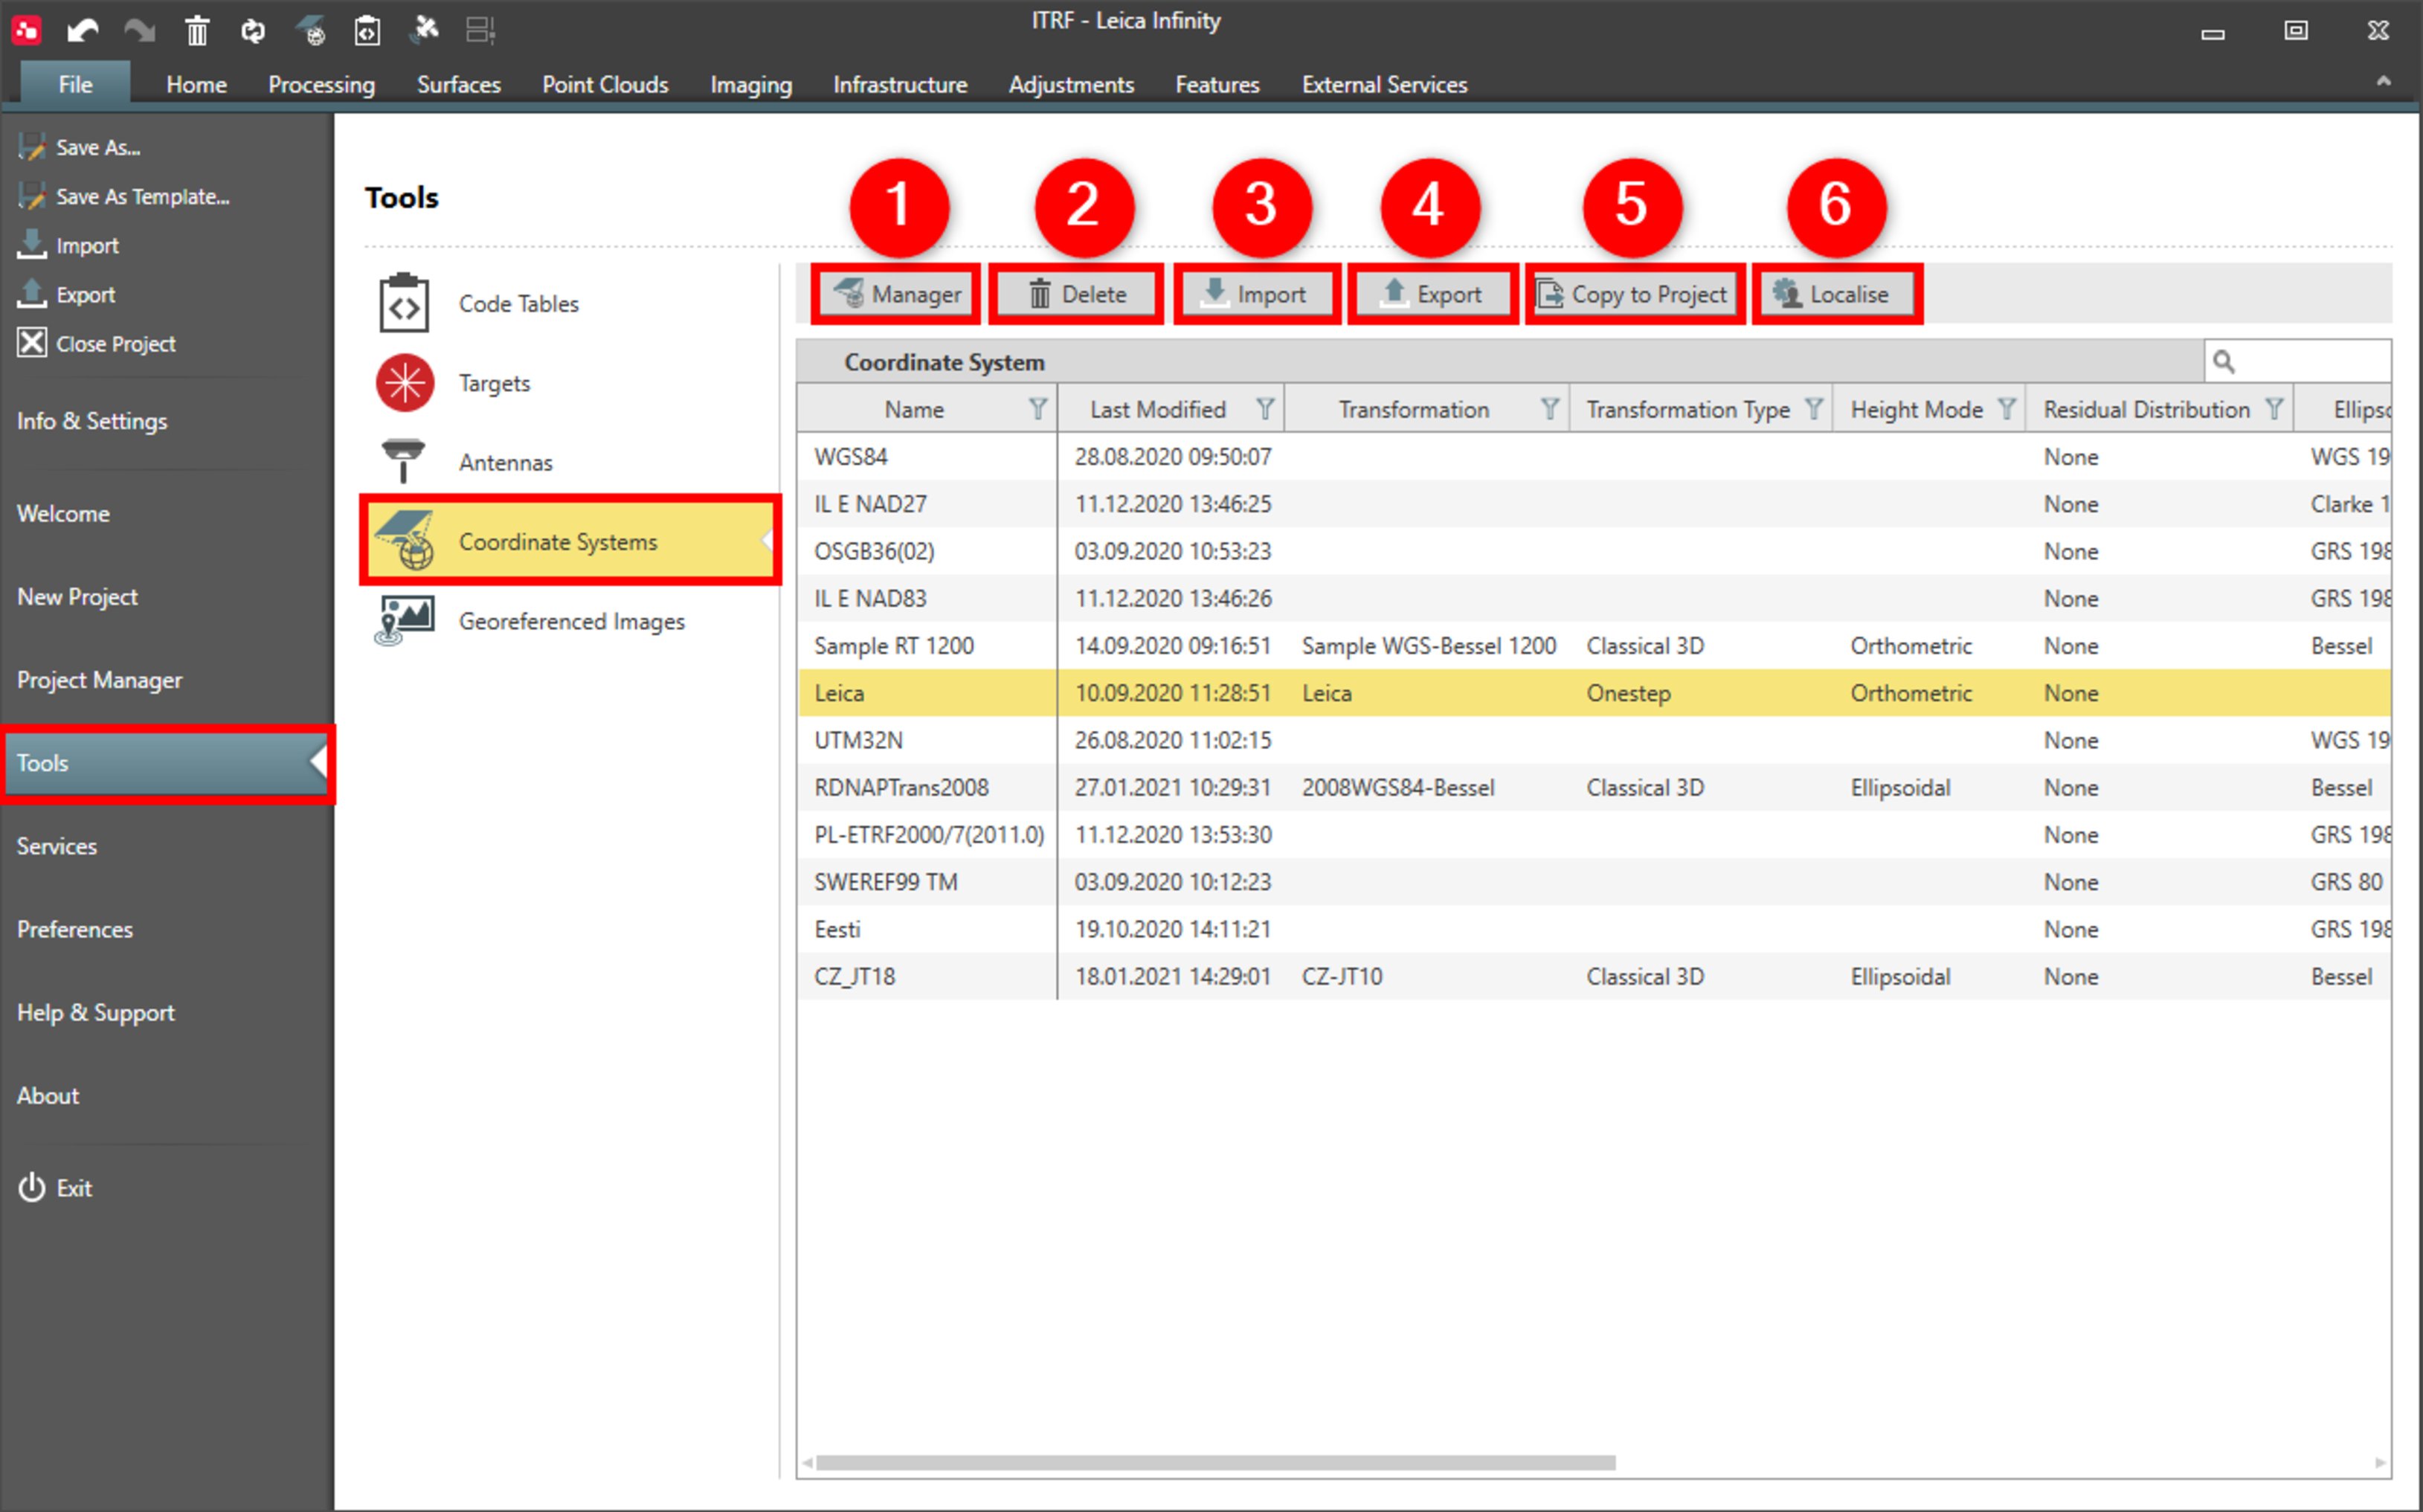Viewport: 2423px width, 1512px height.
Task: Open Info & Settings page
Action: tap(91, 421)
